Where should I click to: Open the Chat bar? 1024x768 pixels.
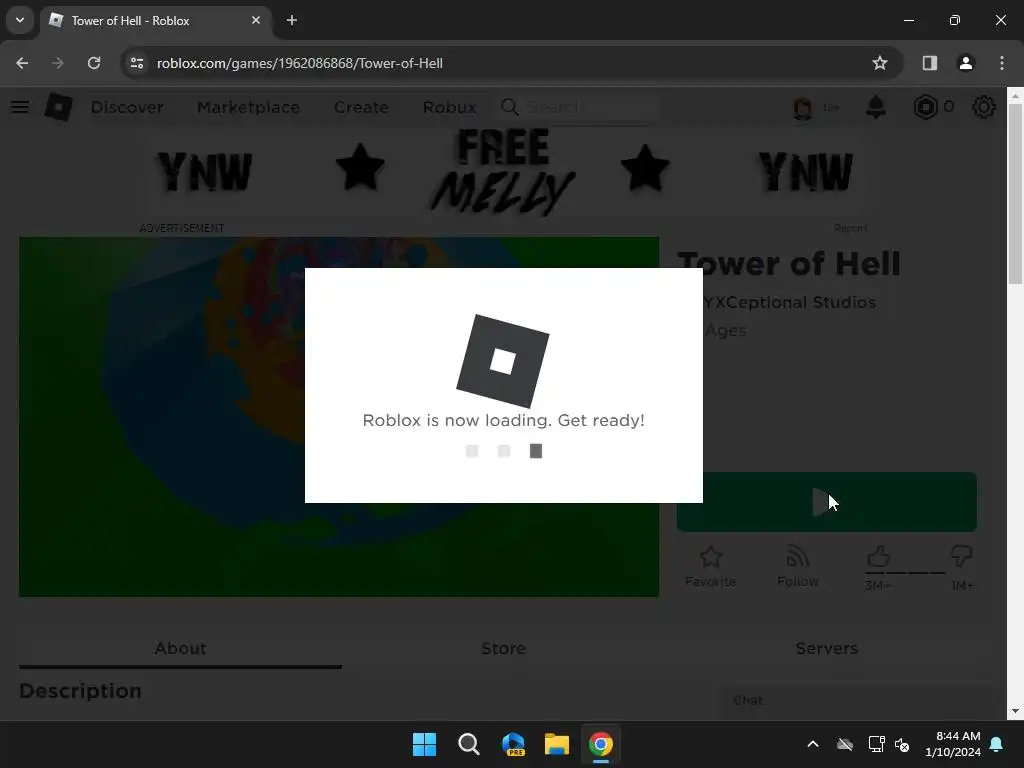pos(856,701)
